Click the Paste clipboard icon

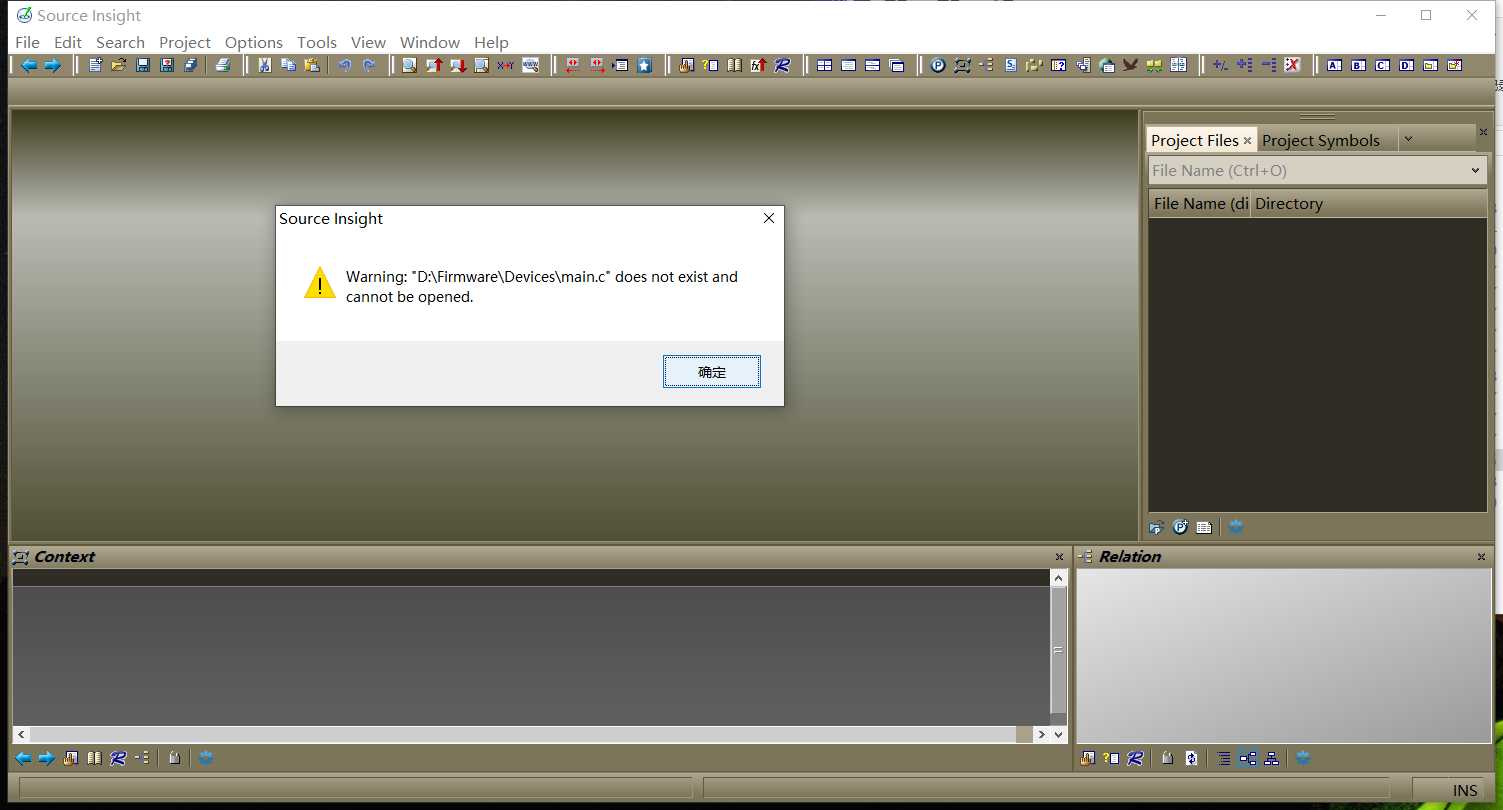click(312, 65)
